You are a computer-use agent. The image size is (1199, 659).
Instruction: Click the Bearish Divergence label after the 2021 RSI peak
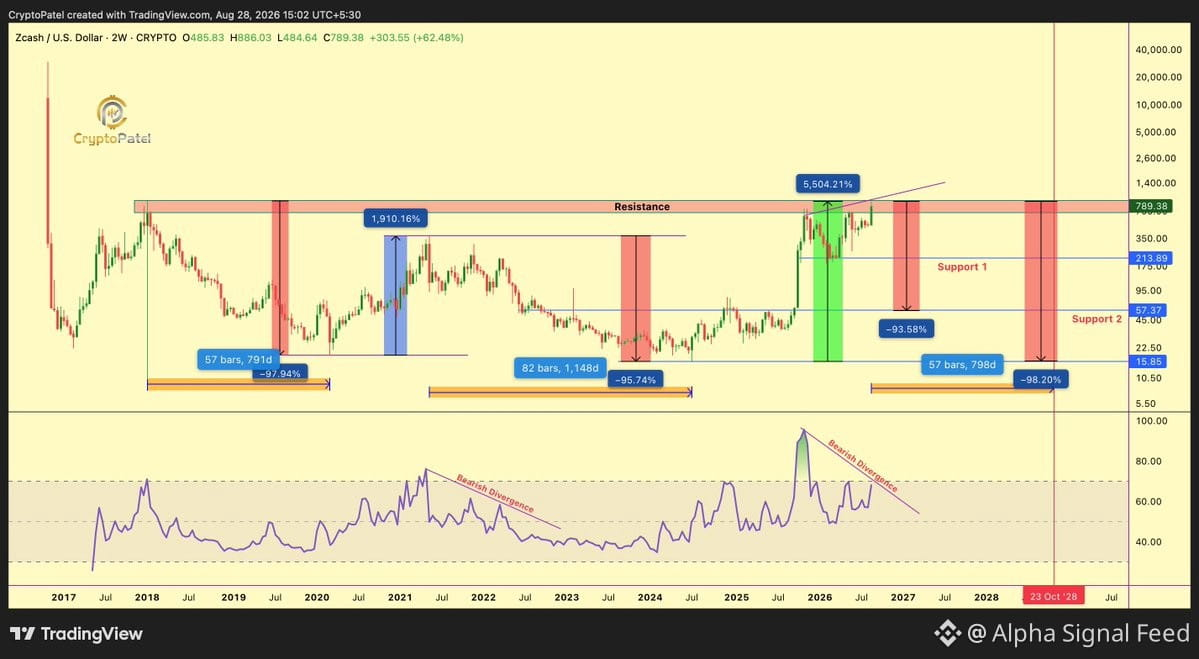[x=495, y=494]
